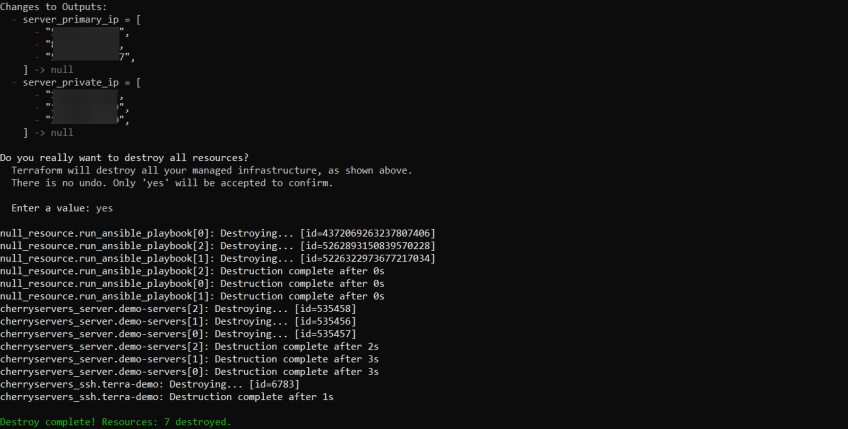
Task: Click the green "Destroy complete!" summary line
Action: [x=115, y=422]
